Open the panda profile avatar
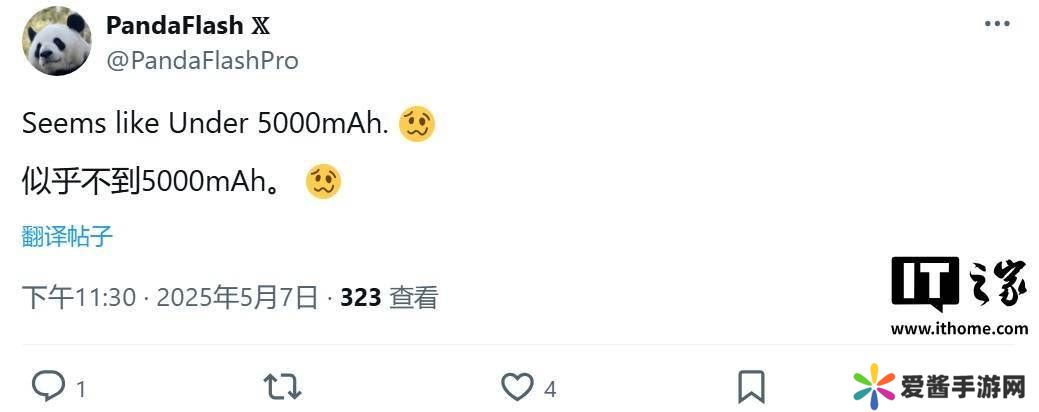Viewport: 1039px width, 412px height. coord(57,42)
